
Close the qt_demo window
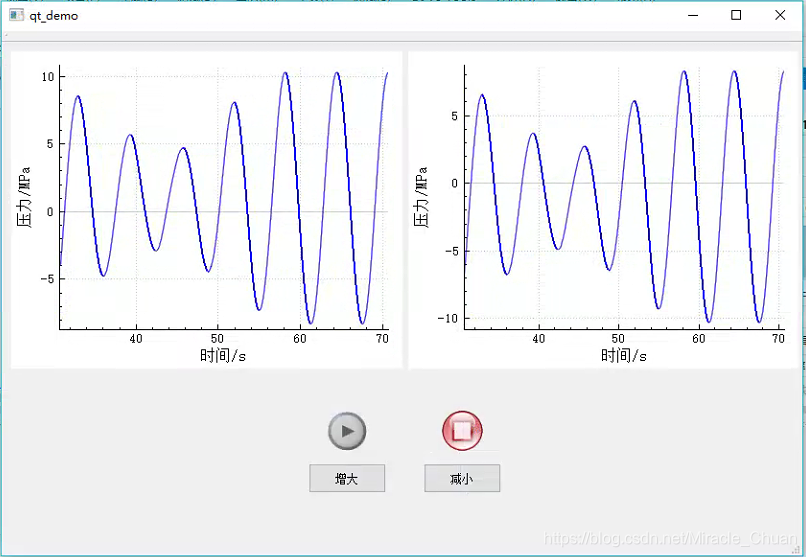pos(780,15)
